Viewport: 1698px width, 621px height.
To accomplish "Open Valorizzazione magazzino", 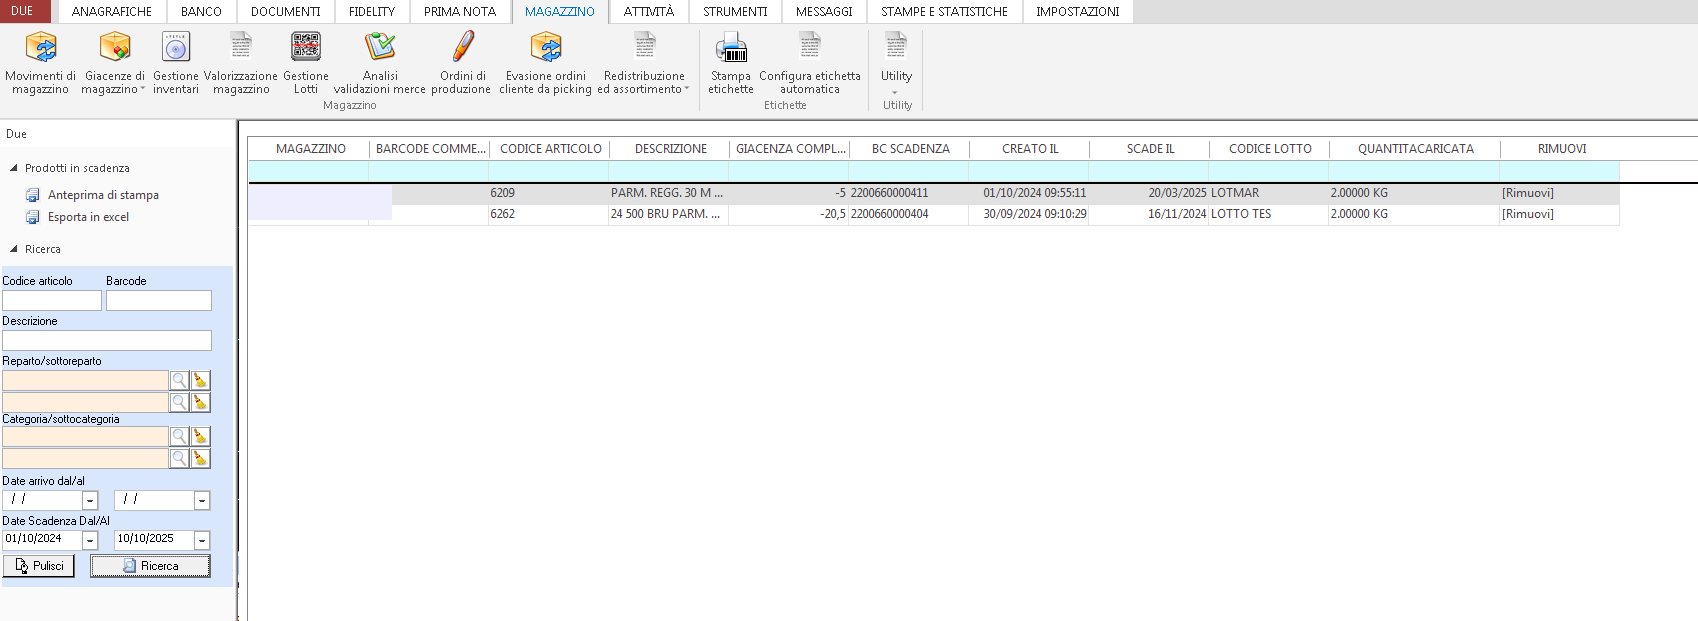I will click(x=241, y=63).
